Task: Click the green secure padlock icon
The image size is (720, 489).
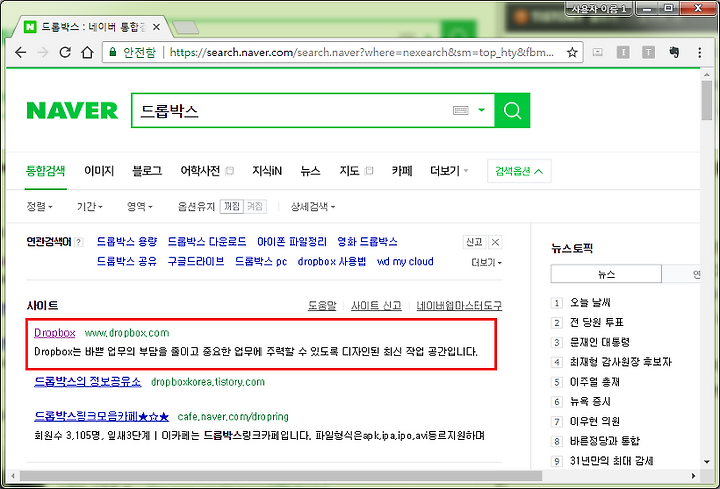Action: (112, 52)
